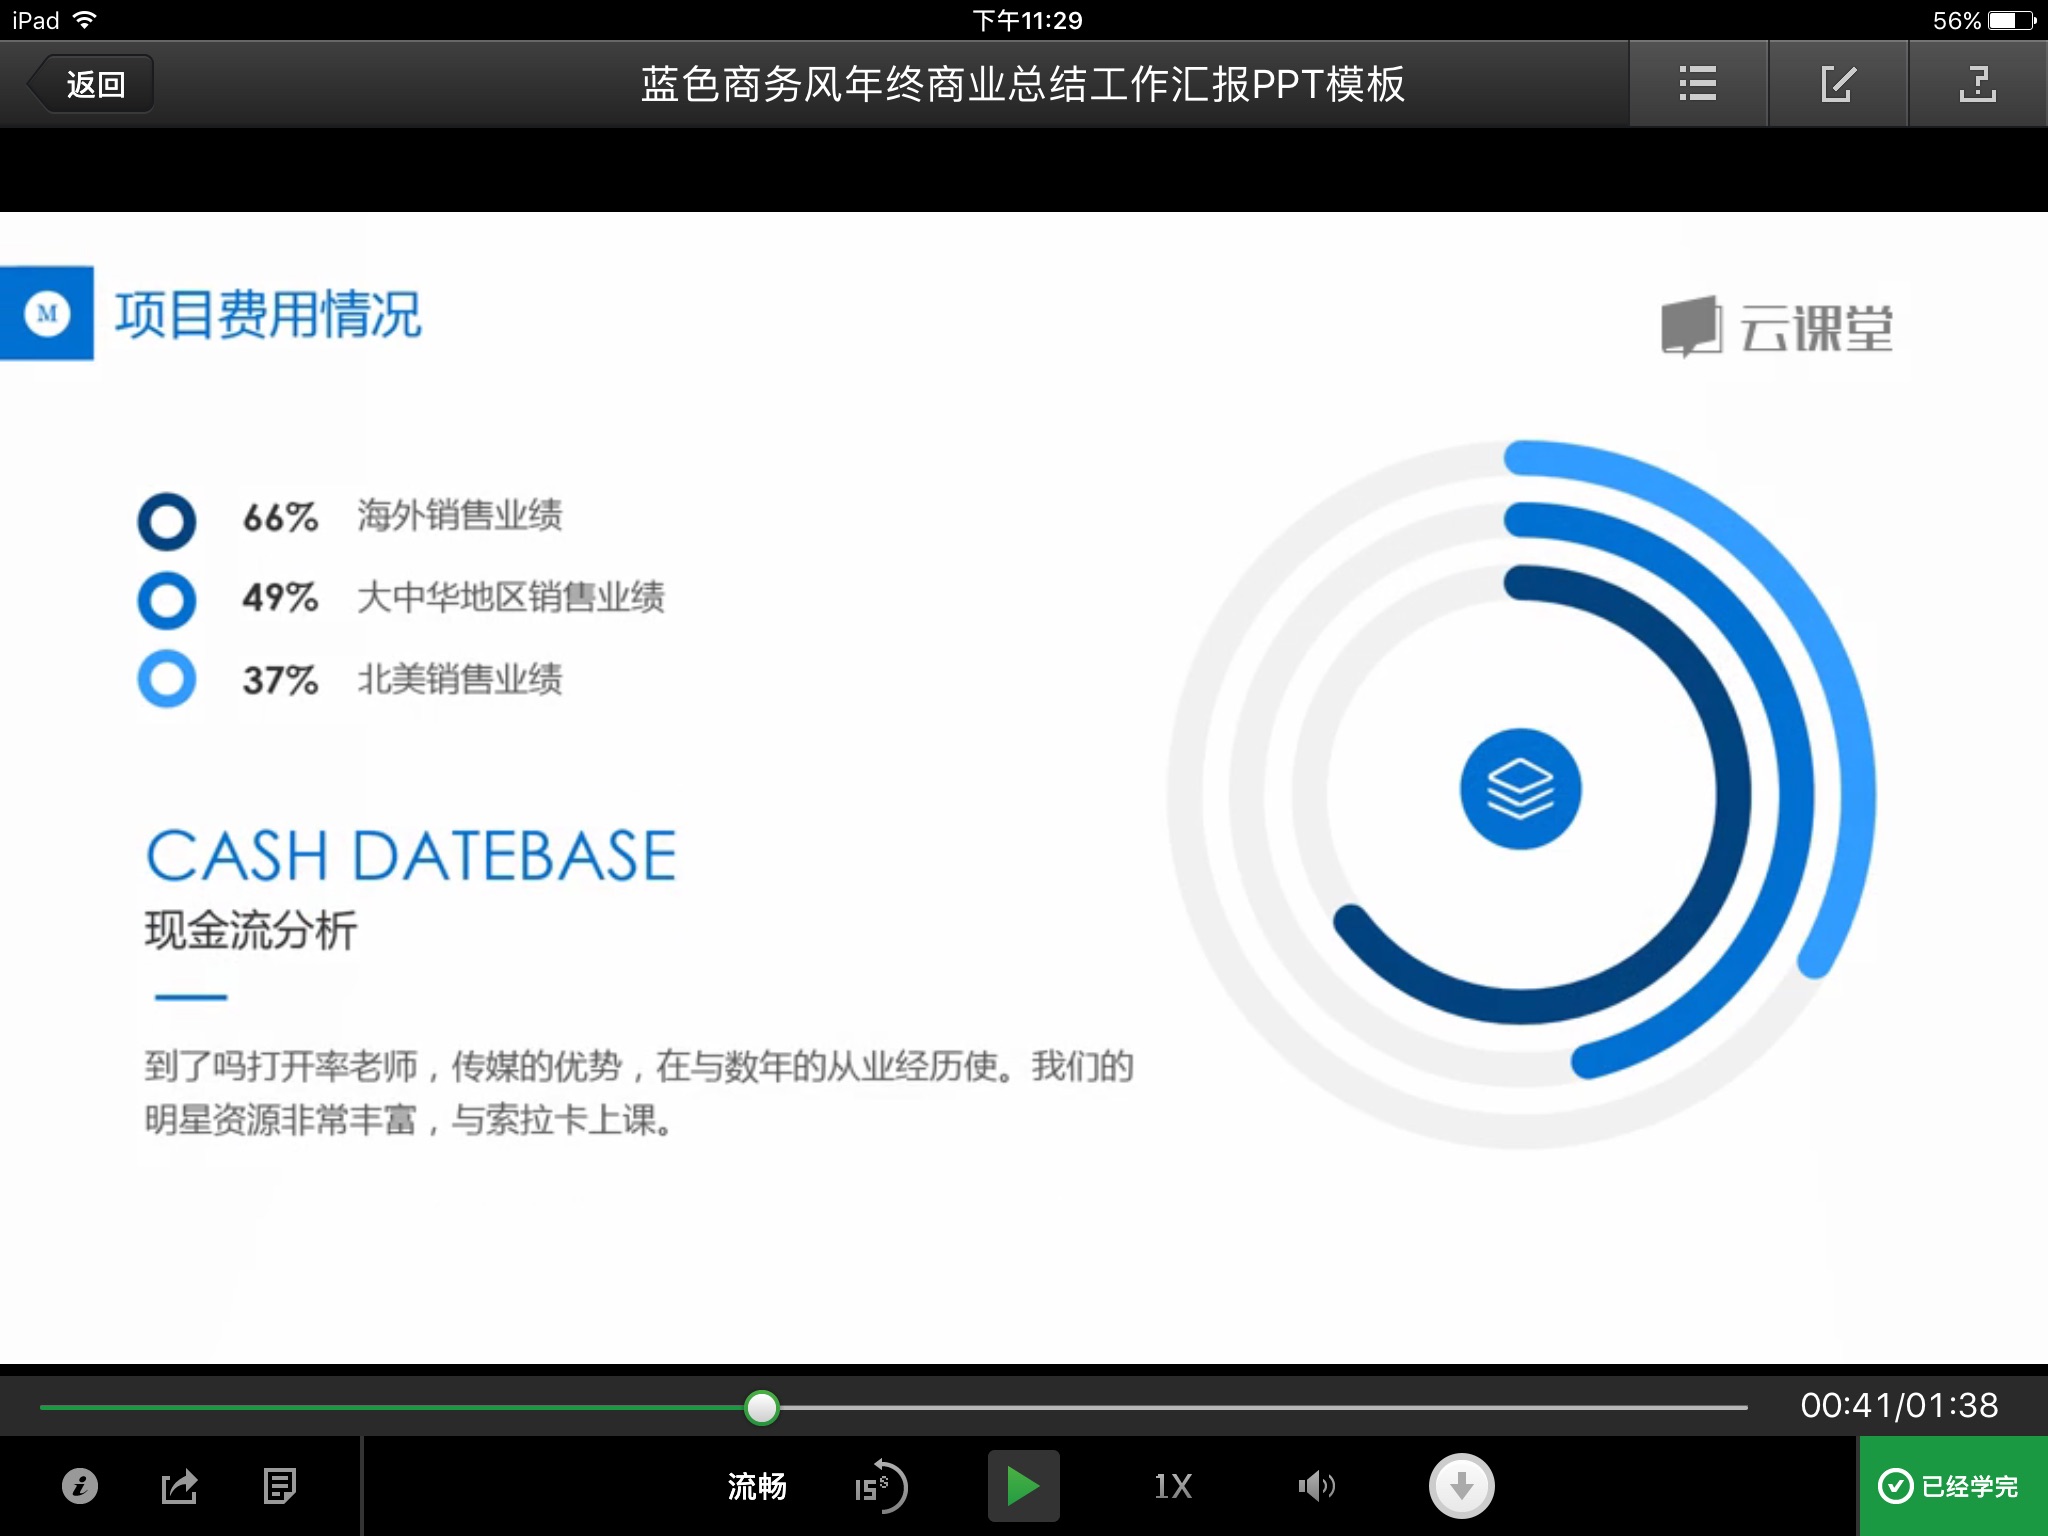
Task: Tap the Wi-Fi status icon
Action: 85,20
